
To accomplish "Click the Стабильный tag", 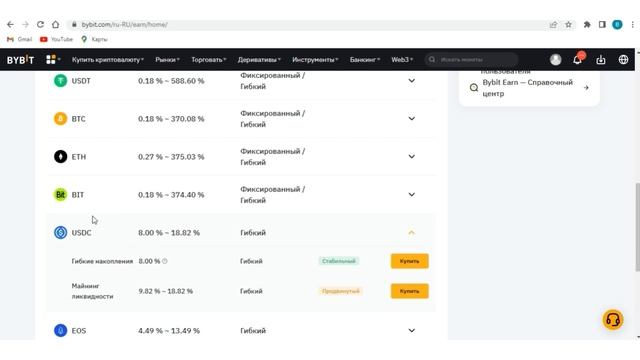I will 339,261.
